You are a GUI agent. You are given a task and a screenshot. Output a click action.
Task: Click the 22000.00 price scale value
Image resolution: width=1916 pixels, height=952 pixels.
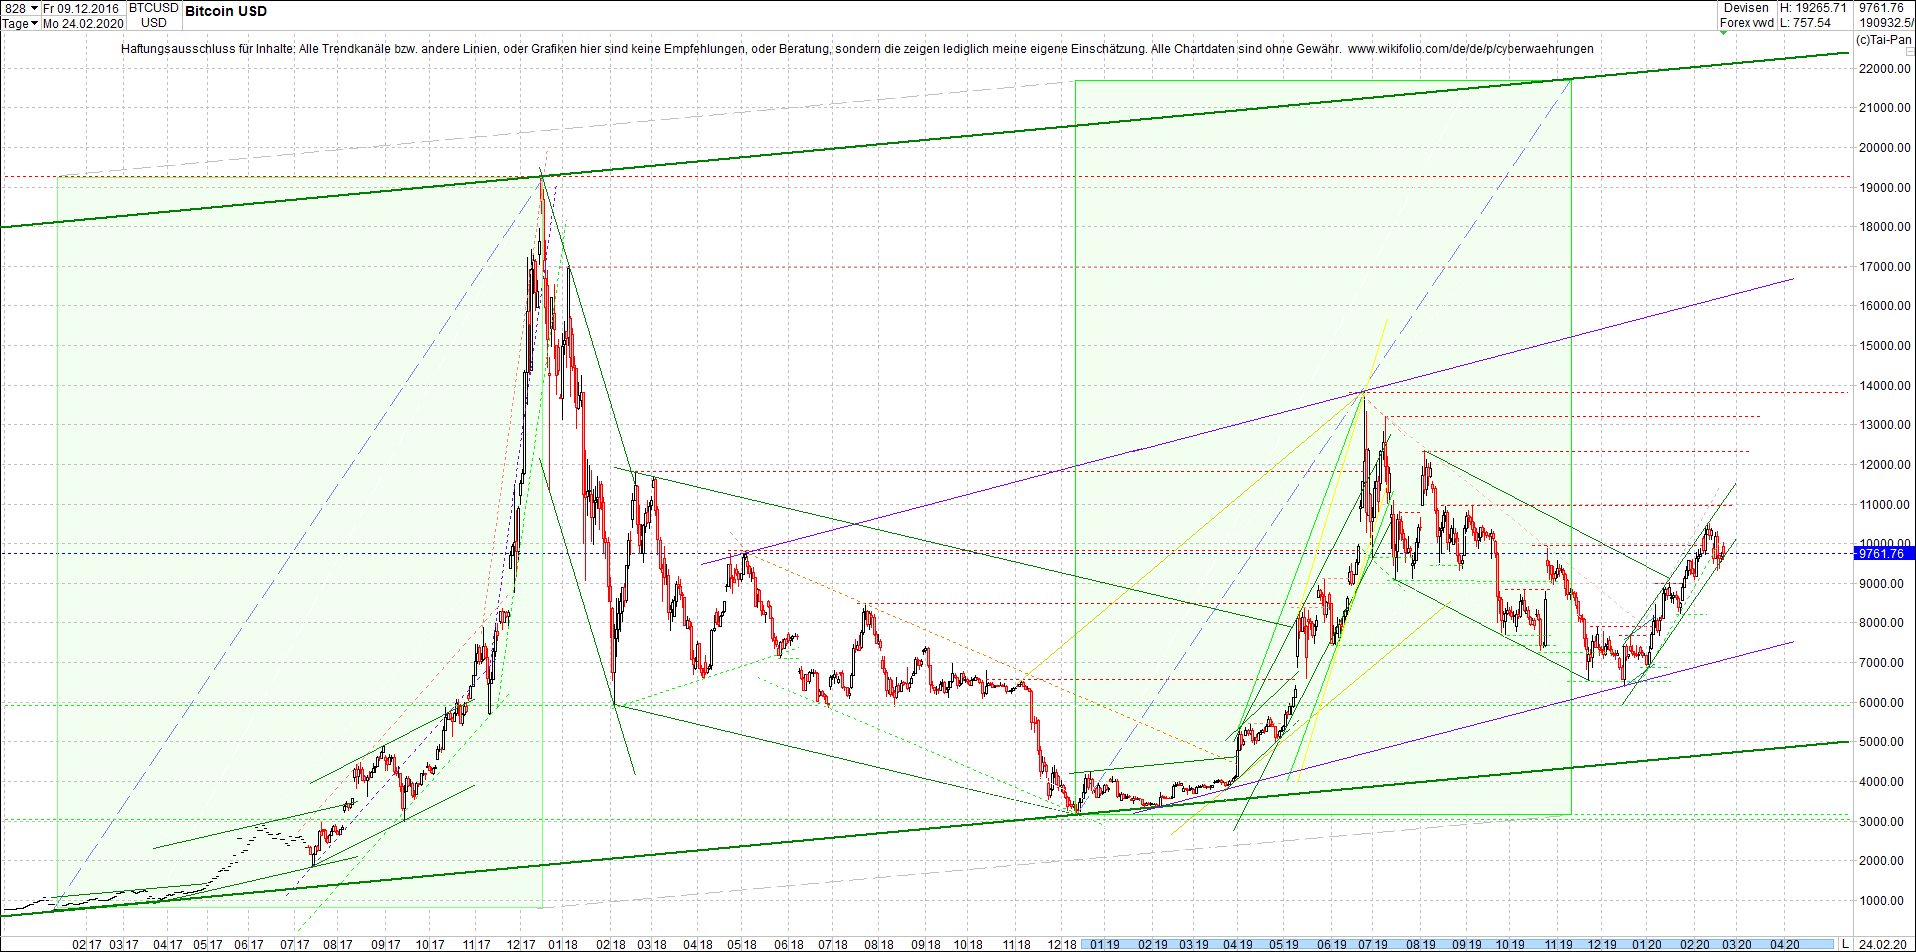tap(1885, 69)
